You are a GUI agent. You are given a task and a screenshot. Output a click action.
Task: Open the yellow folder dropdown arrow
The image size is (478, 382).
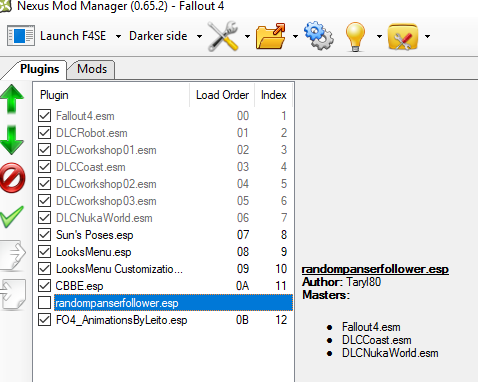(427, 36)
